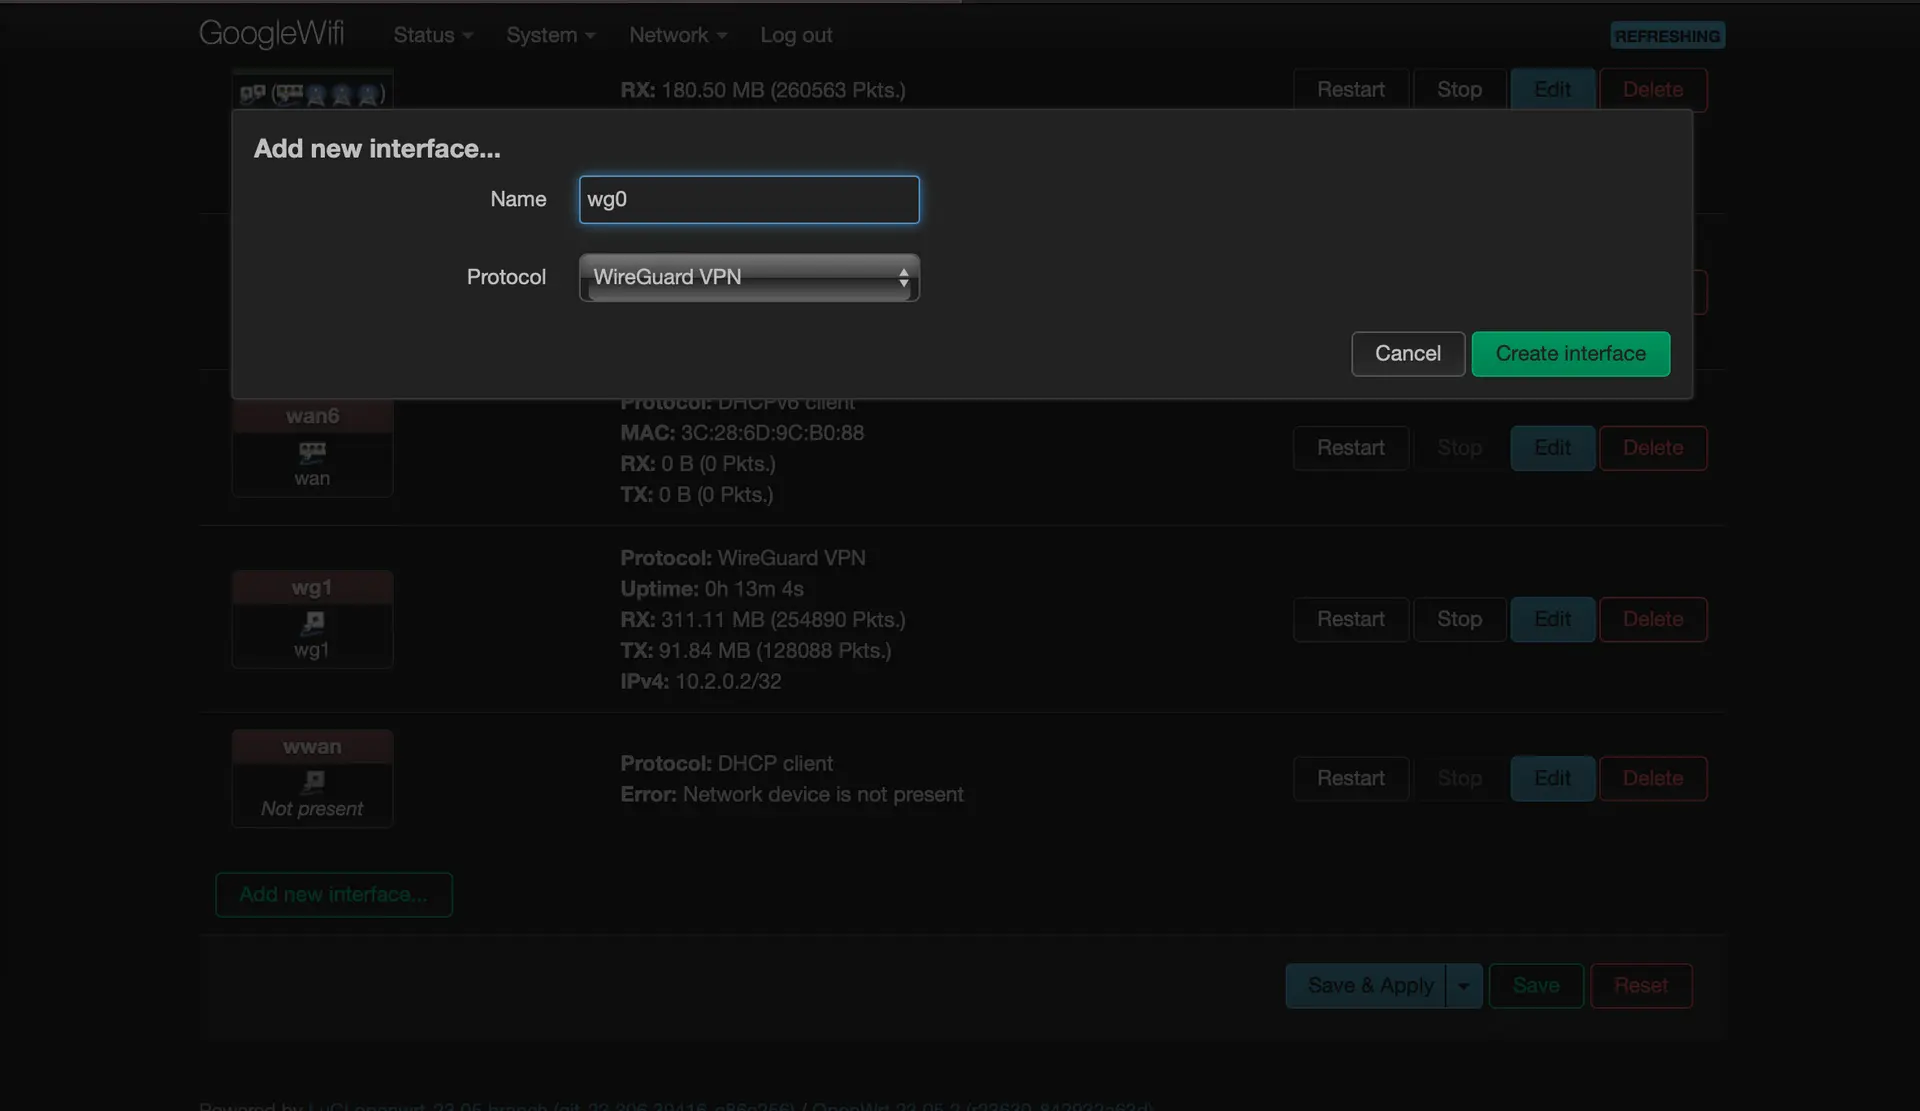1920x1111 pixels.
Task: Click the wan6 device icon
Action: [312, 452]
